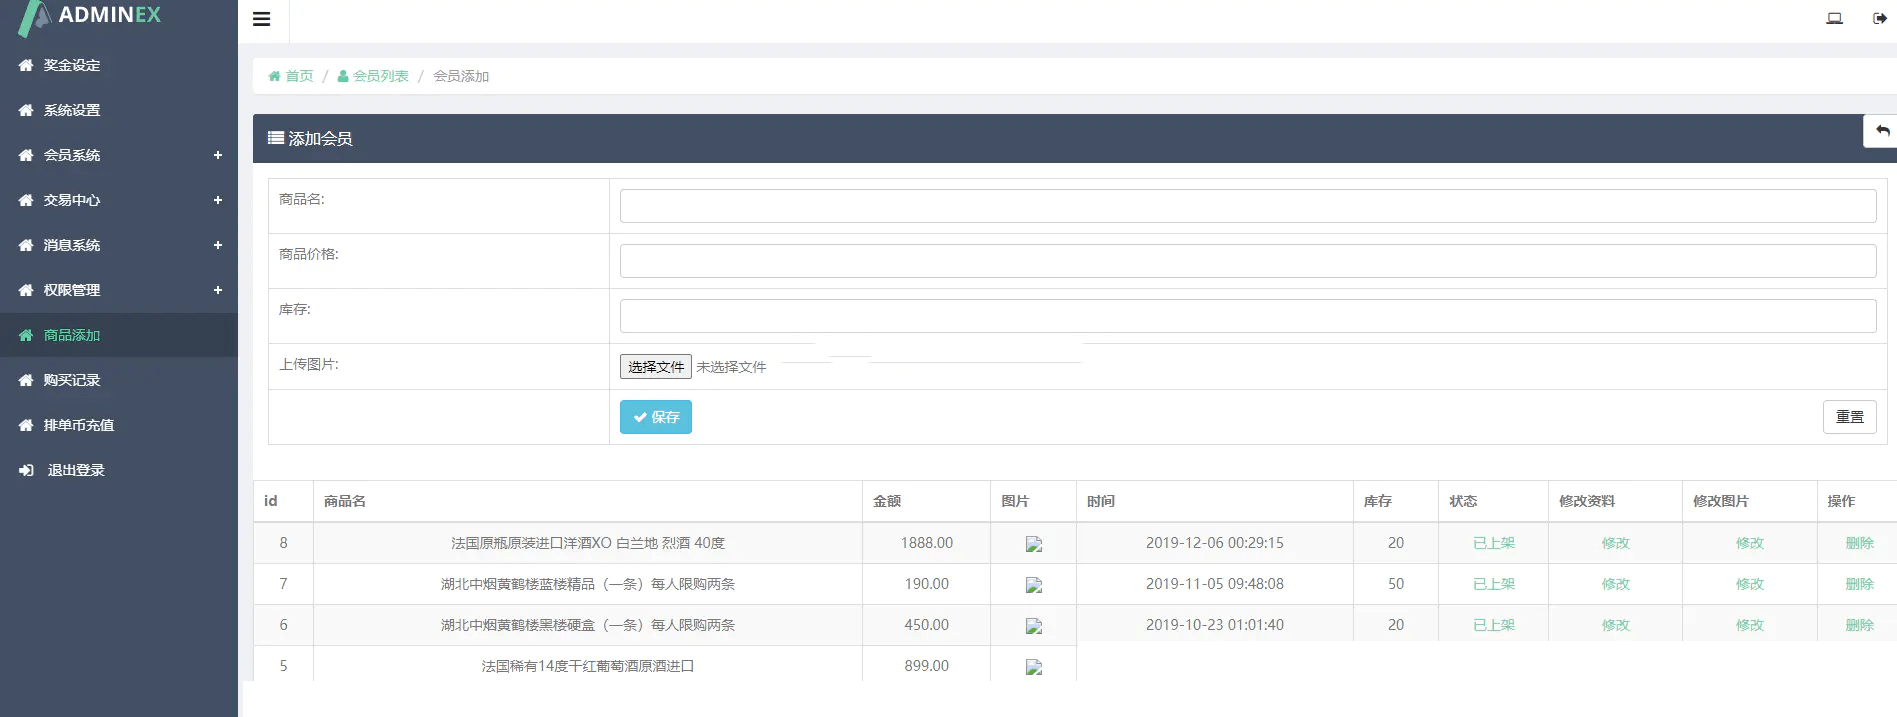Select 退出登录 in the sidebar
1897x717 pixels.
76,470
